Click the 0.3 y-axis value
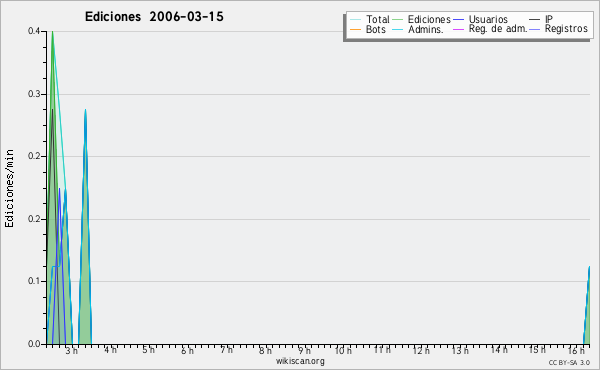600x370 pixels. [x=34, y=94]
